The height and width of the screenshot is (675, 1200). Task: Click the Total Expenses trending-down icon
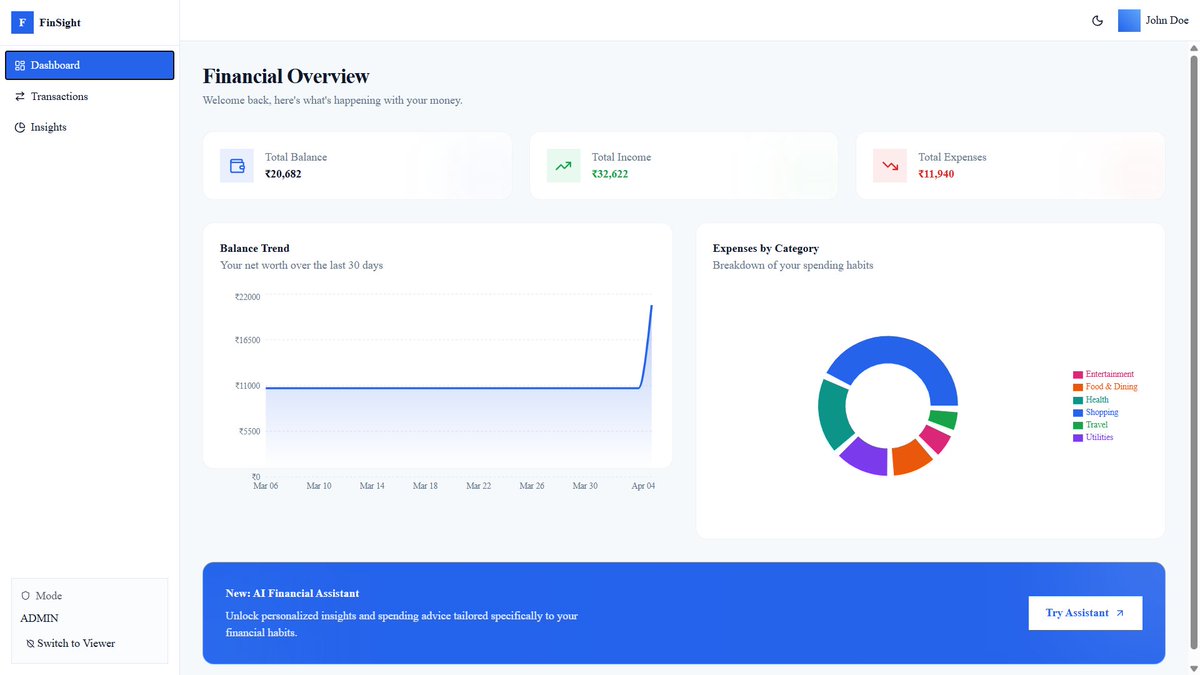[890, 166]
